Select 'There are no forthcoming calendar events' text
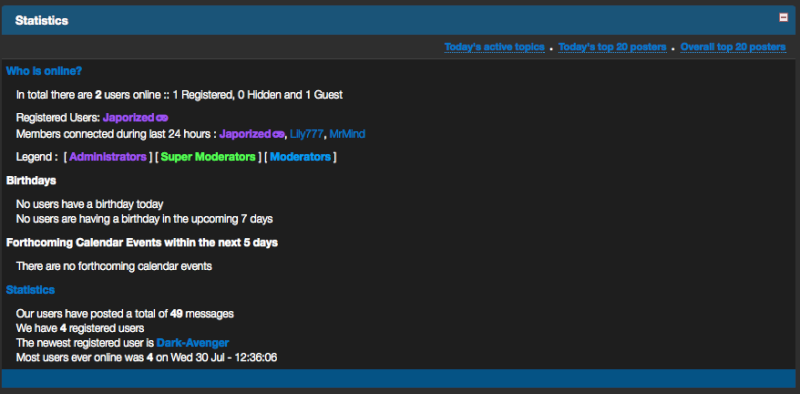Viewport: 800px width, 394px height. (x=114, y=266)
